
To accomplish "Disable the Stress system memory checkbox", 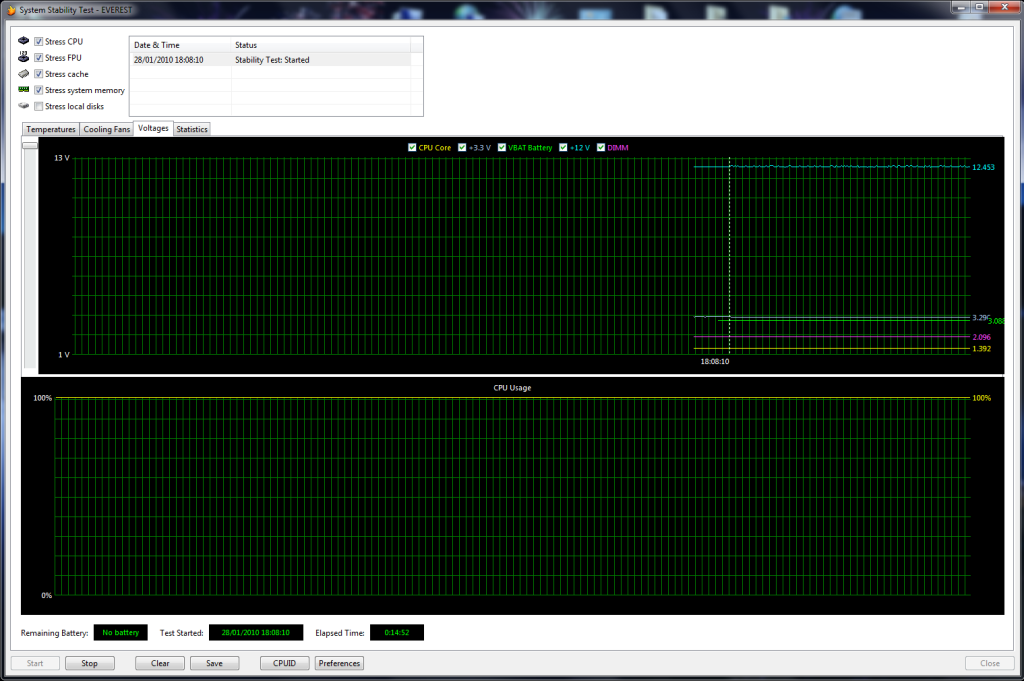I will (x=39, y=90).
